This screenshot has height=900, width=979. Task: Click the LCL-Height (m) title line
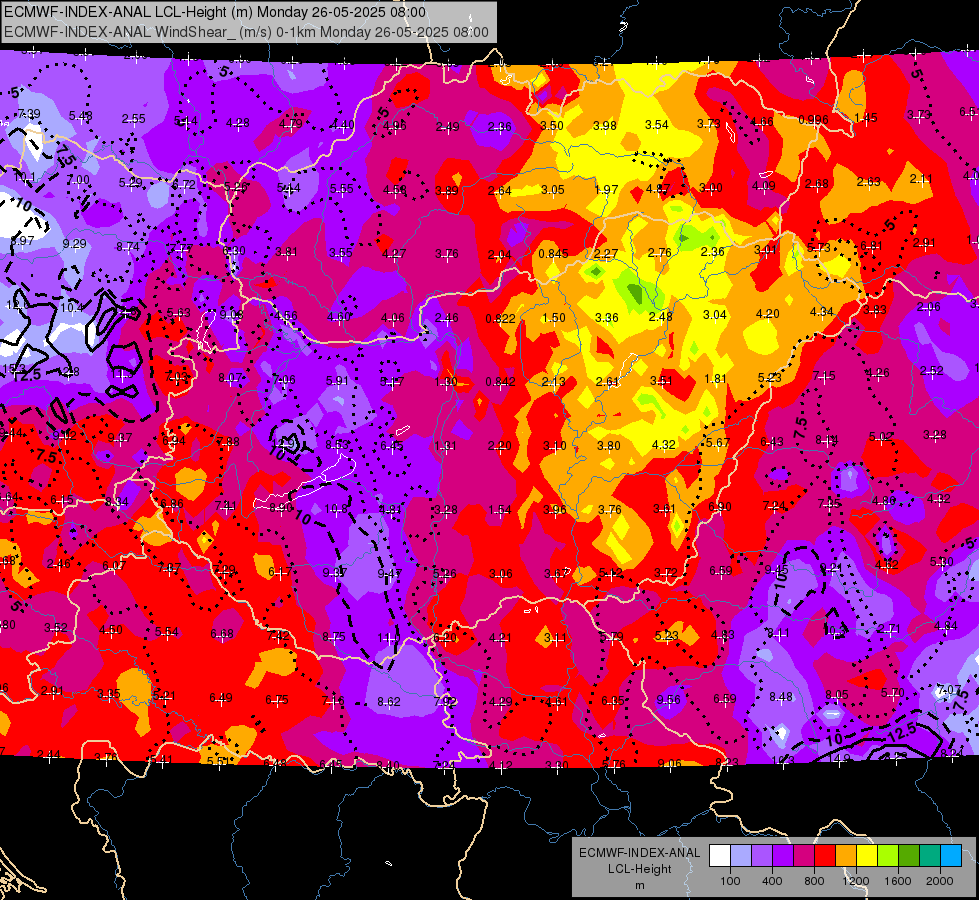[x=215, y=12]
